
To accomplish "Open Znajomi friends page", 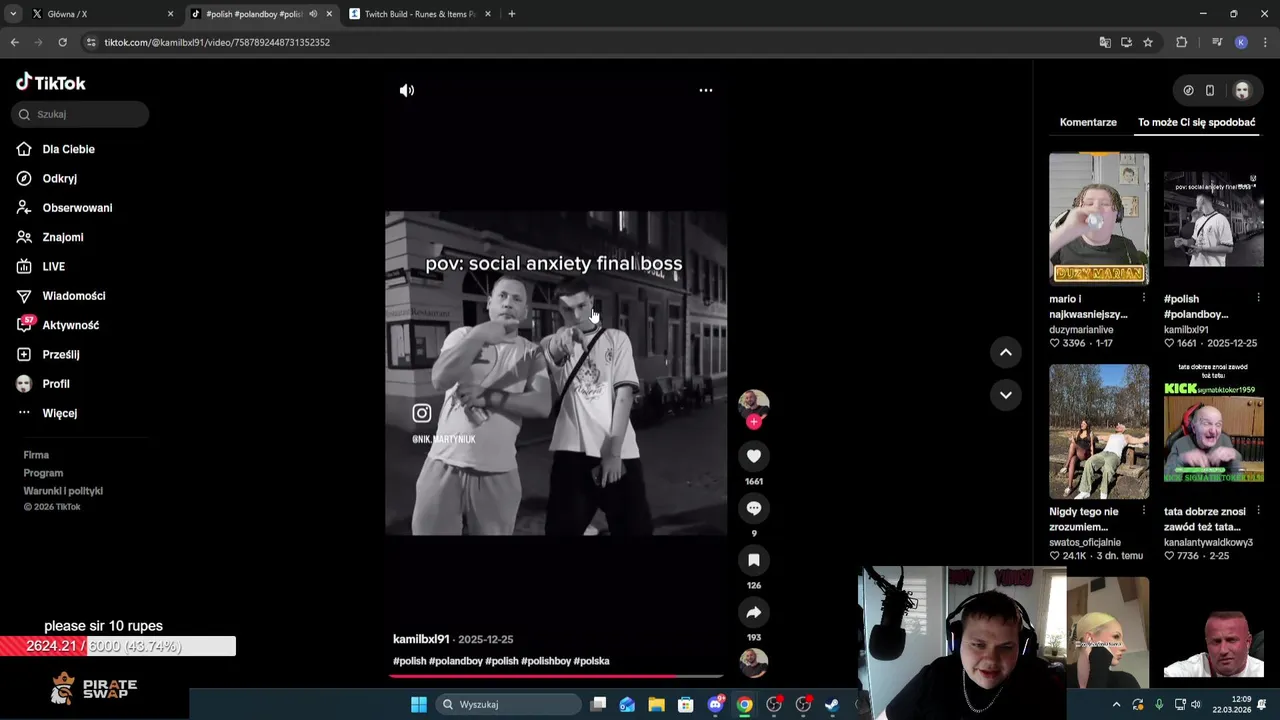I will (62, 237).
